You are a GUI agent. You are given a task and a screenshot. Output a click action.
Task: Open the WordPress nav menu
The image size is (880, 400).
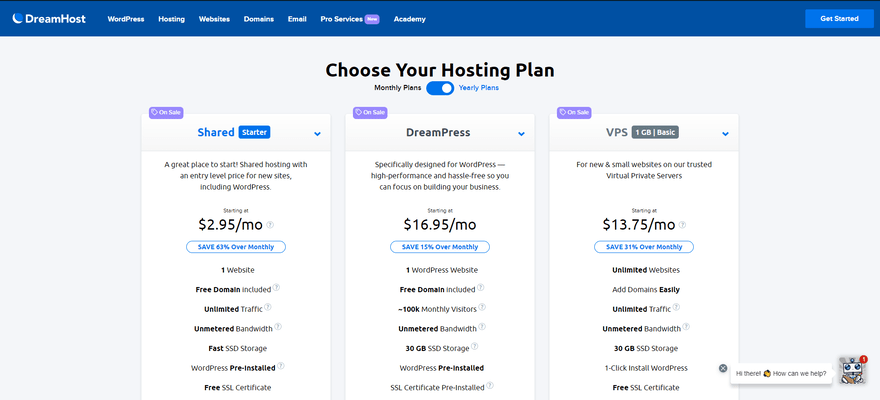coord(126,19)
